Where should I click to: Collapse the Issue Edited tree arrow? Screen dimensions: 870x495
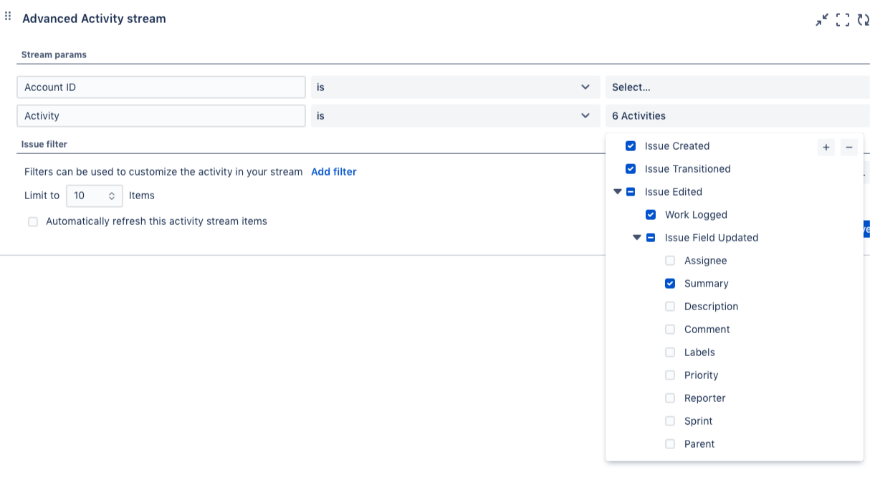tap(617, 192)
